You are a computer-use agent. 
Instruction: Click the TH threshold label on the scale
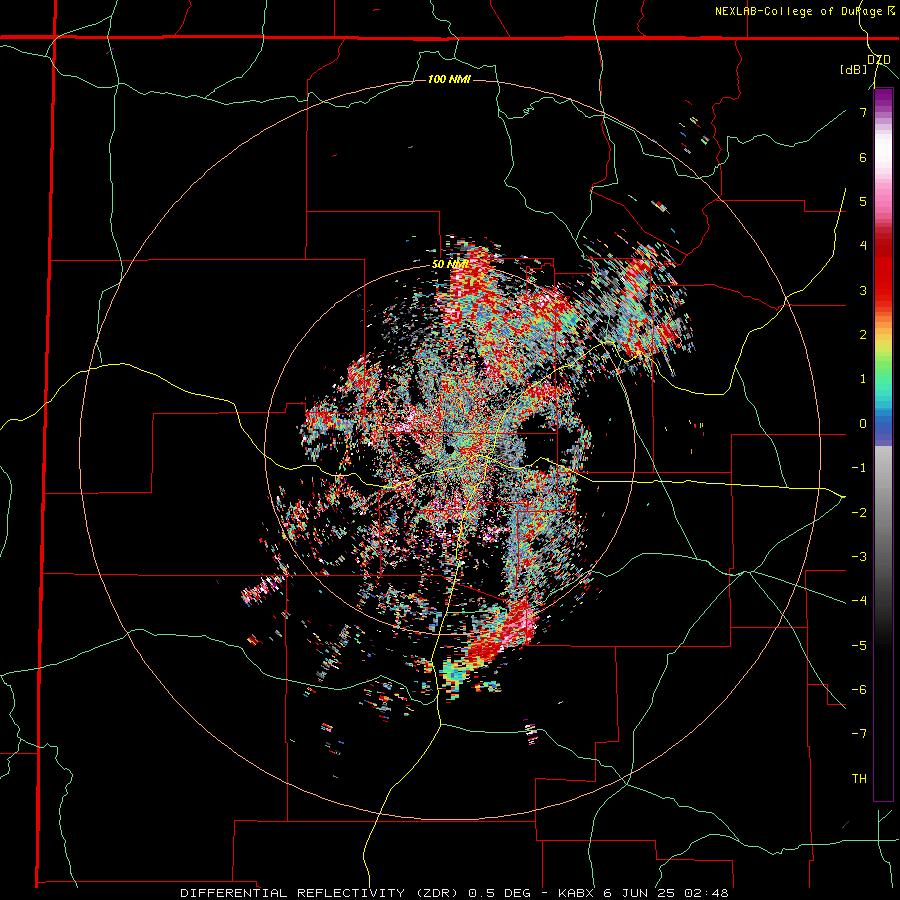[859, 779]
